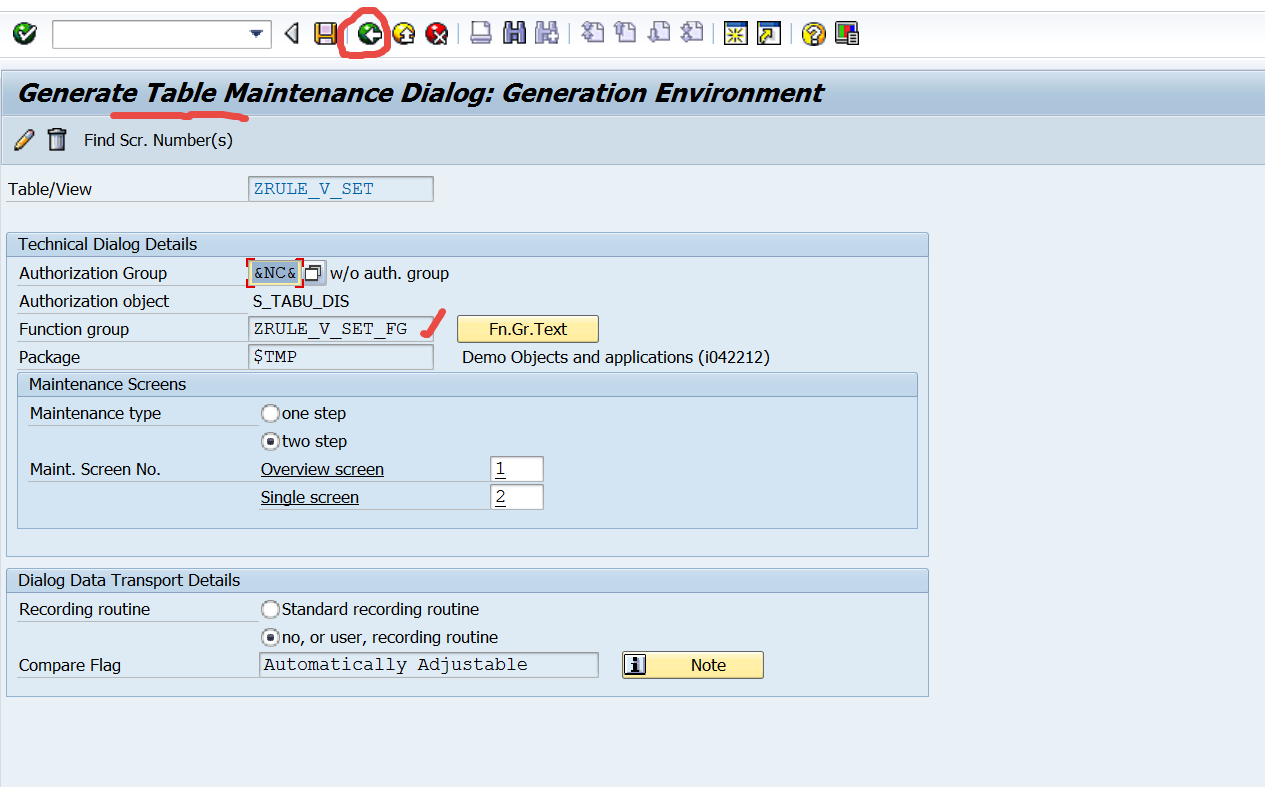Open the Compare Flag field Automatically Adjustable
The image size is (1265, 787).
point(429,665)
